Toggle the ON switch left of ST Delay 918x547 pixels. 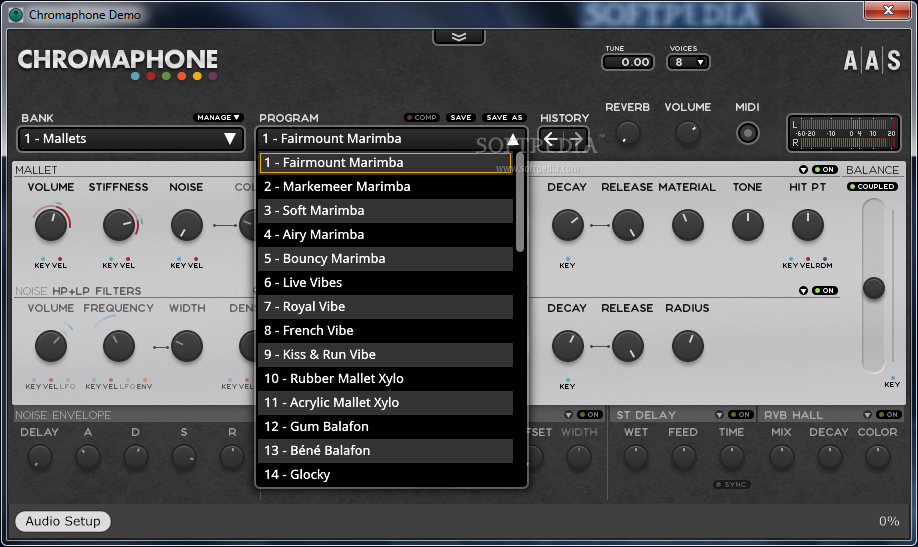tap(590, 415)
